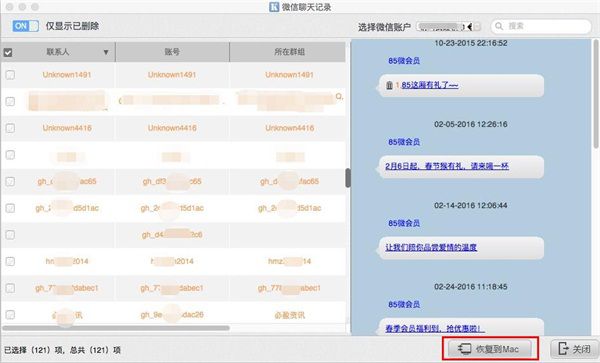The image size is (600, 363).
Task: Check the row ending in 2014 checkbox
Action: [x=10, y=261]
